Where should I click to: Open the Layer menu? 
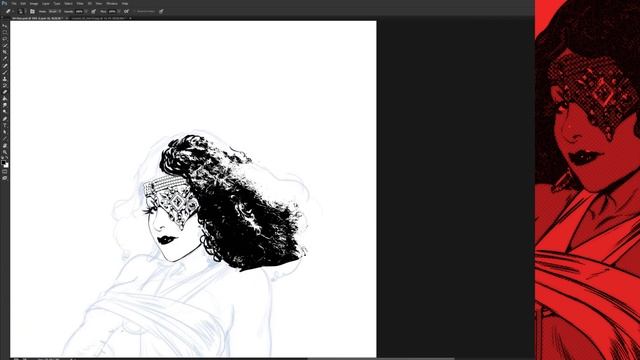coord(46,3)
